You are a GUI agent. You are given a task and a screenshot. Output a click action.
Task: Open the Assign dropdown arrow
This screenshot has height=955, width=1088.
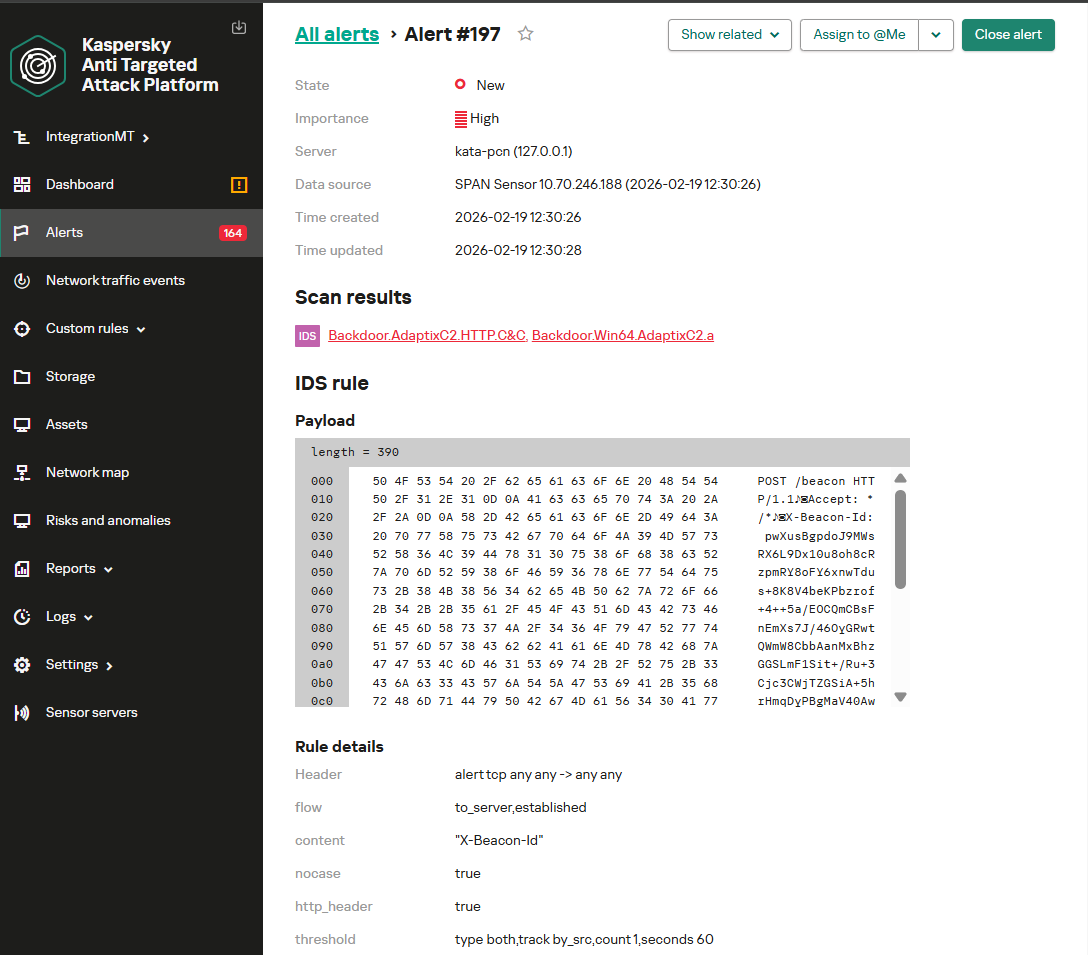935,35
